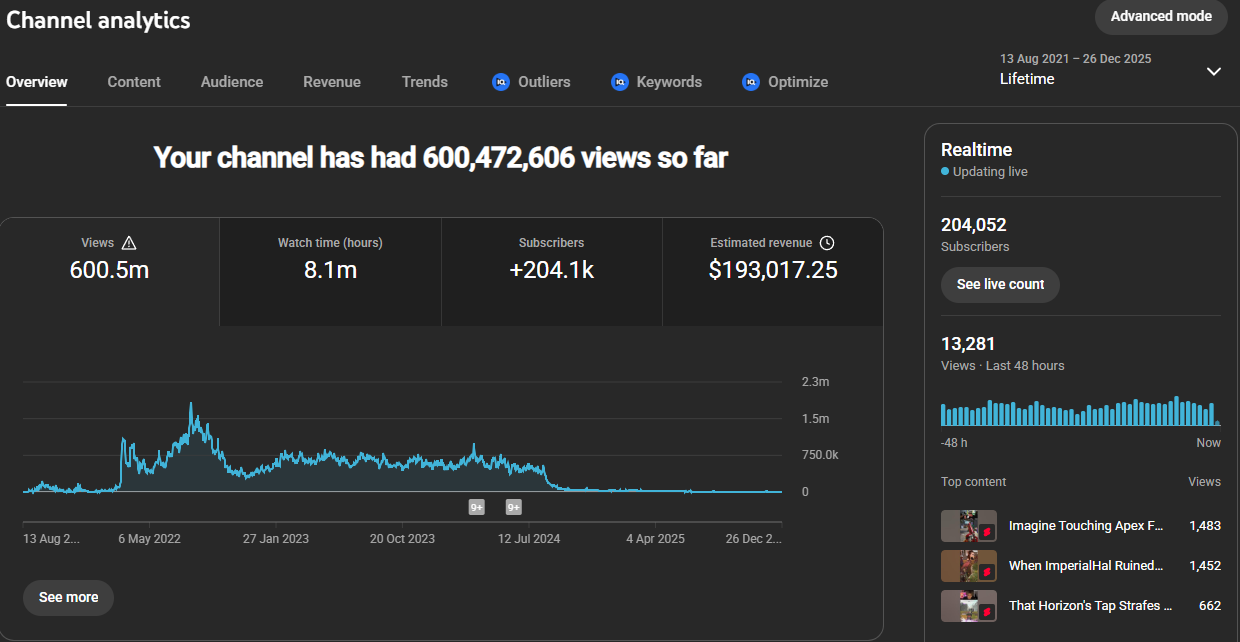Click the first 9+ chart marker
Screen dimensions: 1240x642
(x=477, y=507)
